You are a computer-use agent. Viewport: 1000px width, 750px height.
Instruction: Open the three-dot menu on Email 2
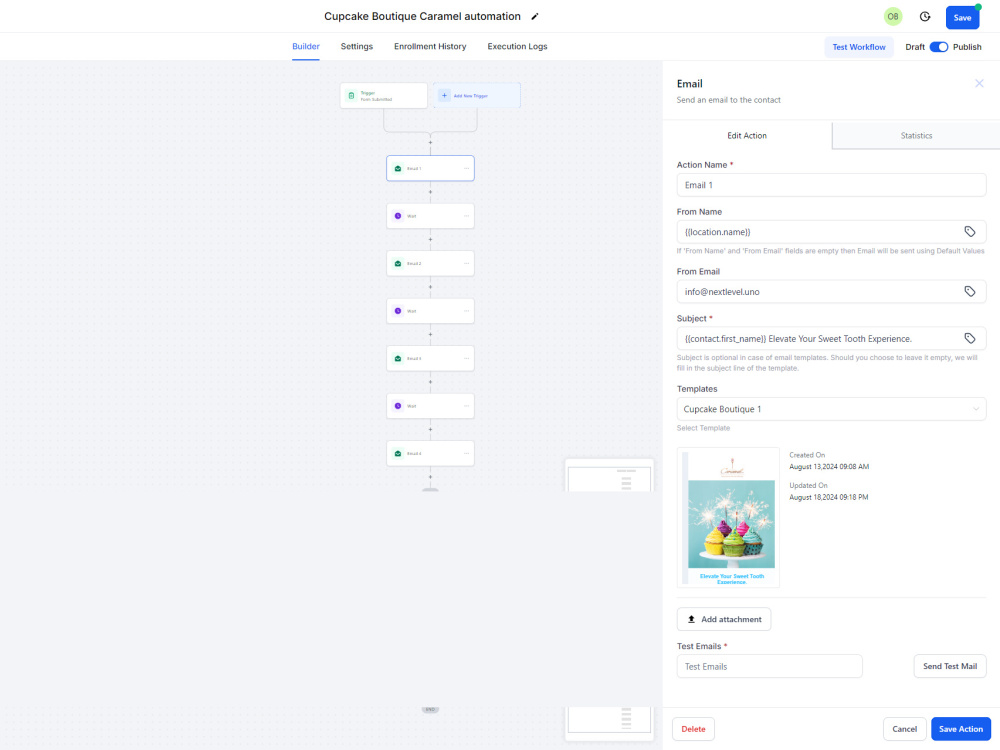pos(467,263)
